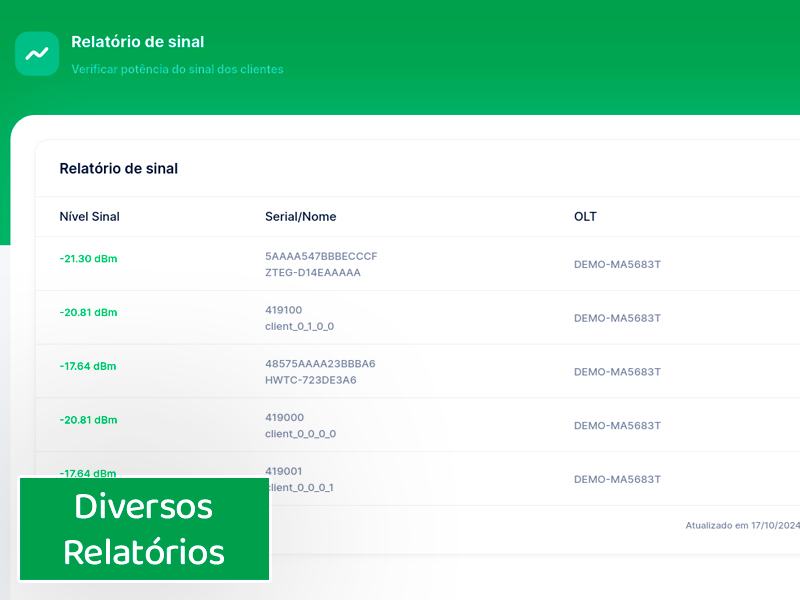The width and height of the screenshot is (800, 600).
Task: Open the serial 419100 entry
Action: (x=283, y=310)
